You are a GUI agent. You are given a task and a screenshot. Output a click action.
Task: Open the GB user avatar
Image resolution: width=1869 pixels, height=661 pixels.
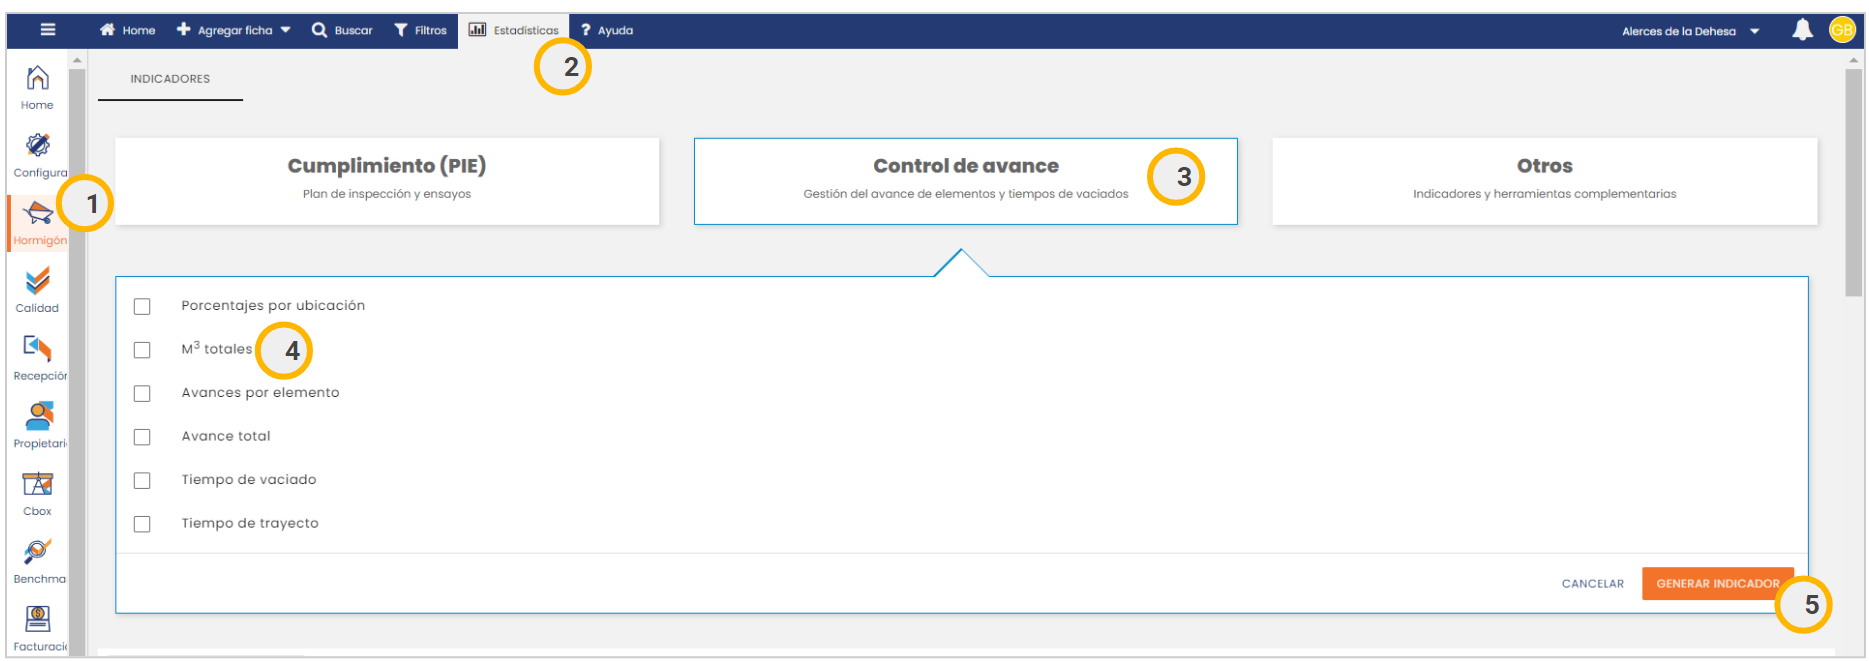click(x=1842, y=30)
